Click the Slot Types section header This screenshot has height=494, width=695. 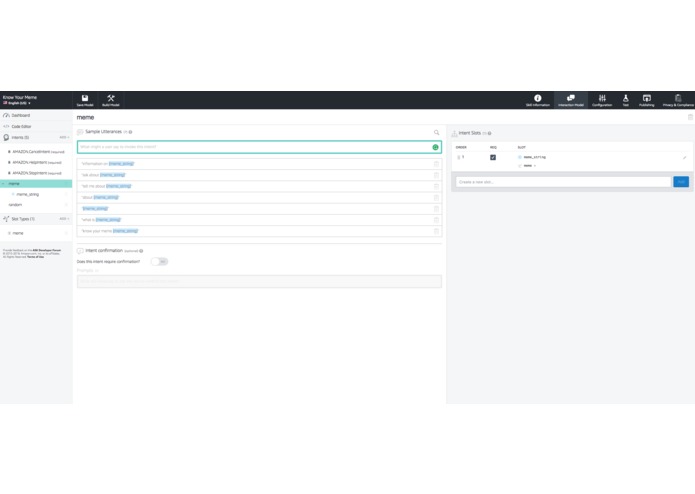pos(23,219)
